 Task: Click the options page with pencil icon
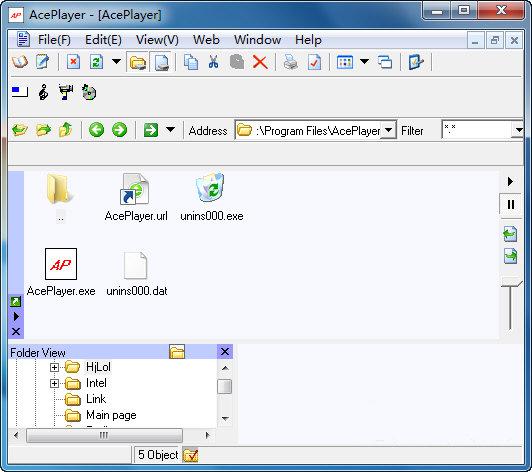[x=416, y=62]
